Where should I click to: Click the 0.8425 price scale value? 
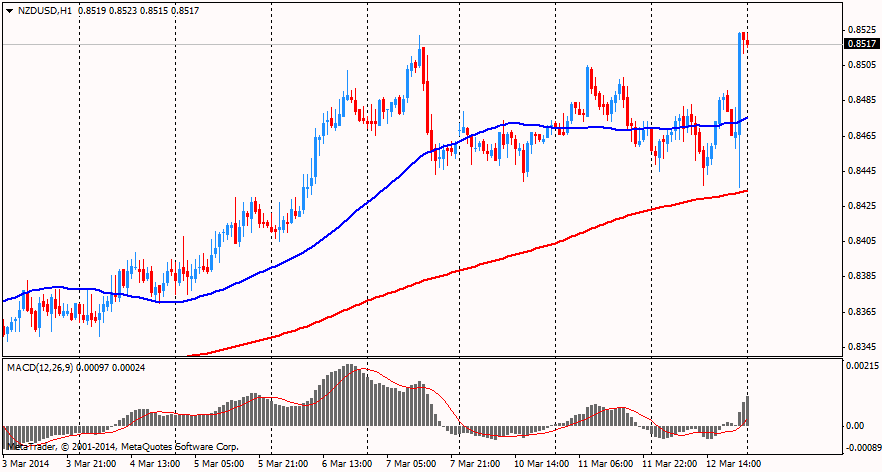(861, 206)
